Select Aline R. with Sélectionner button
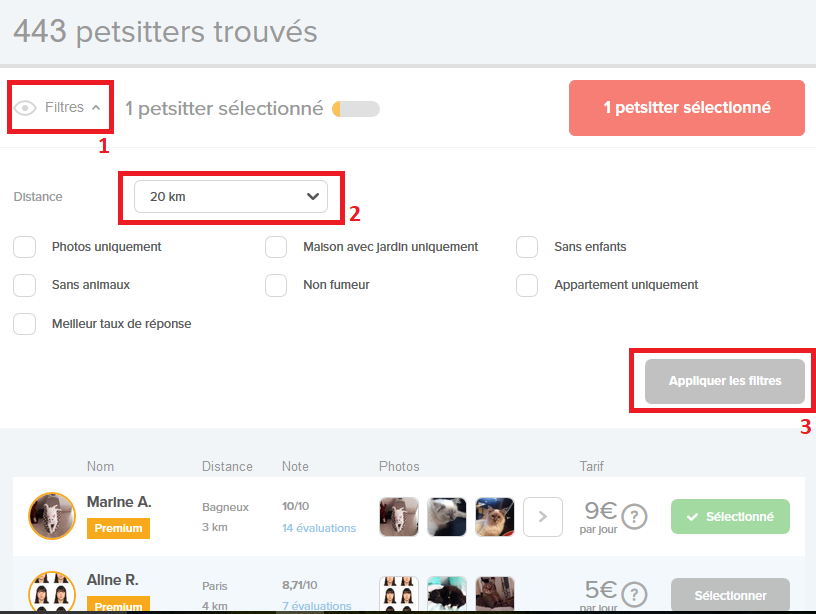 click(x=730, y=595)
